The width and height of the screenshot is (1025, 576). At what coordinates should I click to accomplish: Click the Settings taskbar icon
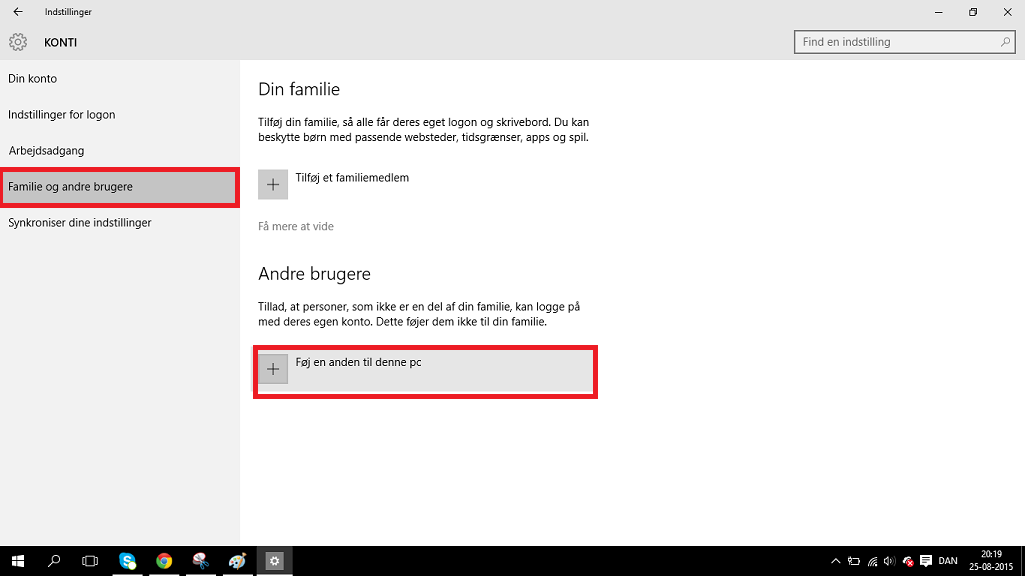click(275, 561)
